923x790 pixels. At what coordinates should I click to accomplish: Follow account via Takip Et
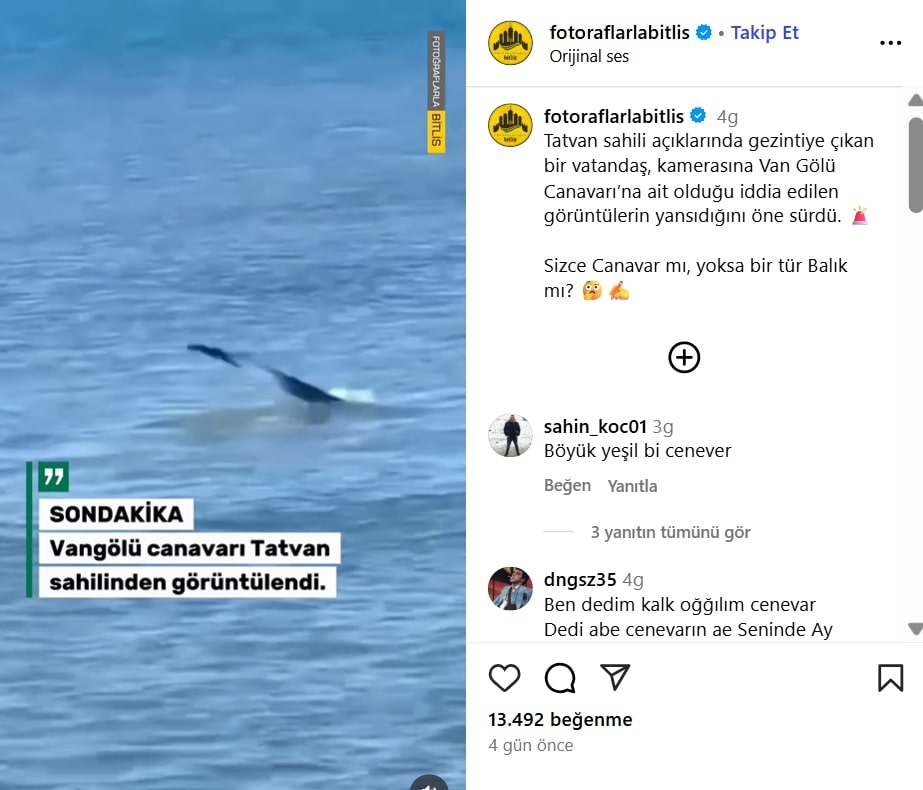765,32
